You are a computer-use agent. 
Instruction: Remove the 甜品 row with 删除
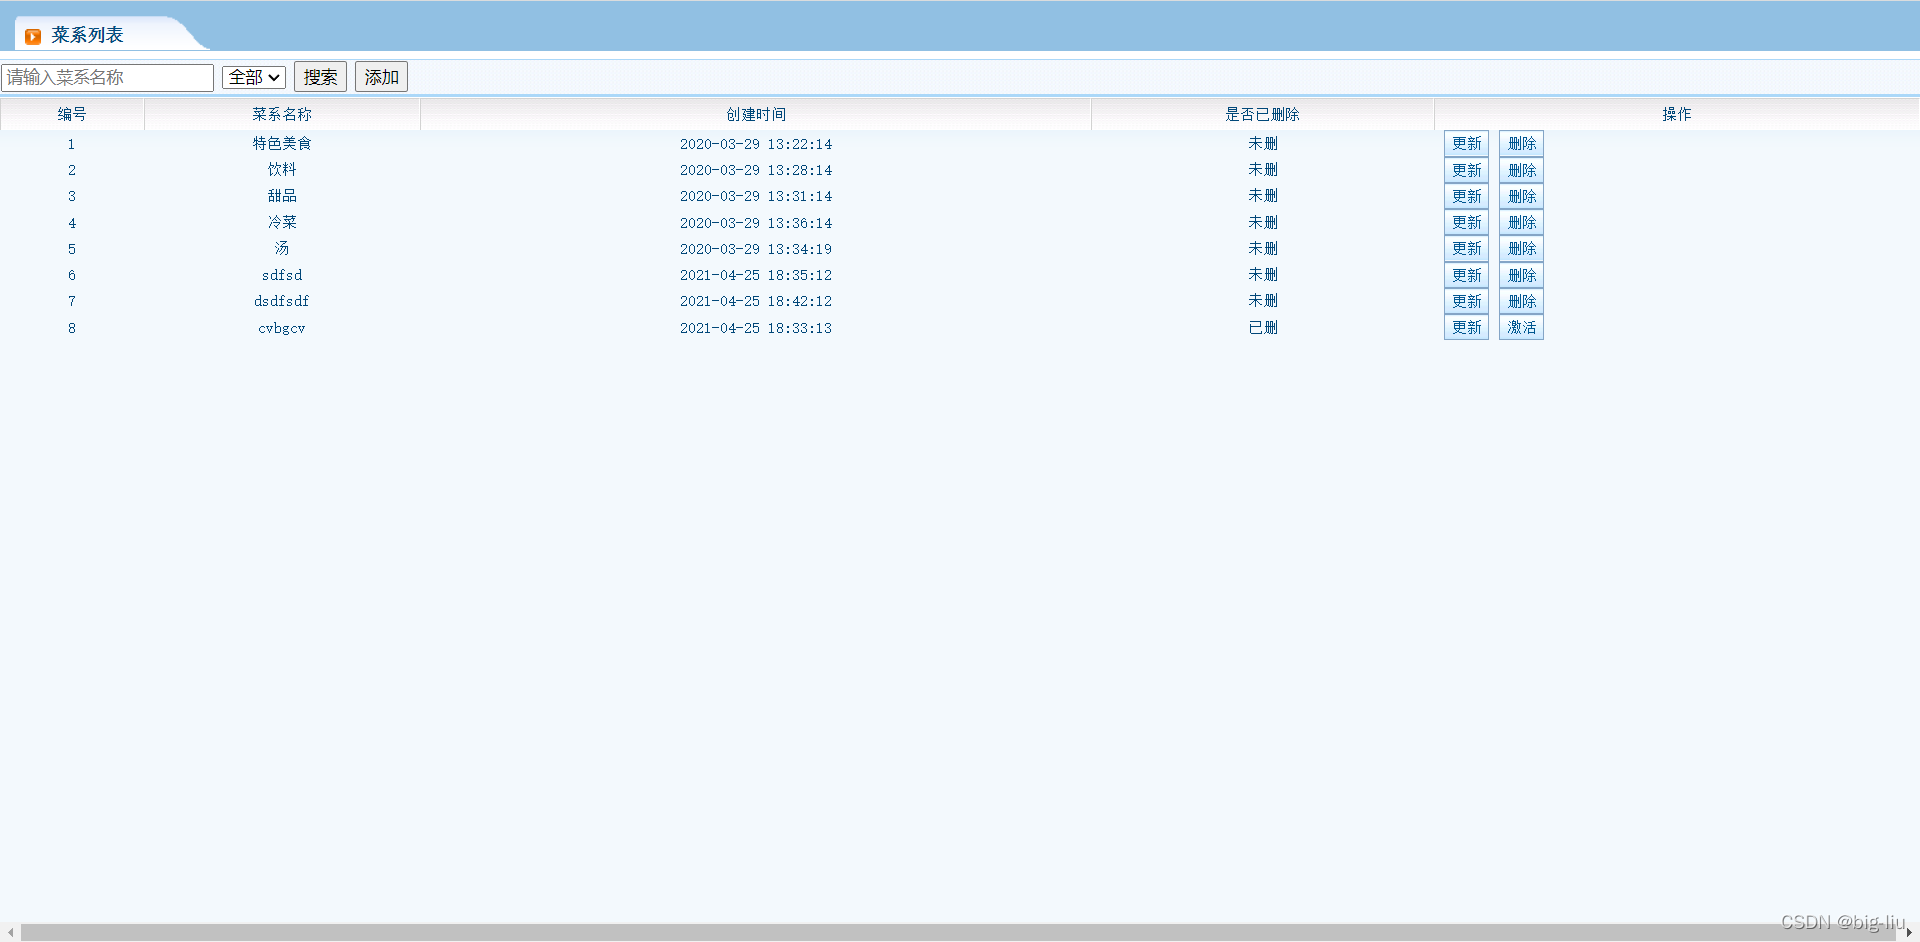pos(1521,196)
